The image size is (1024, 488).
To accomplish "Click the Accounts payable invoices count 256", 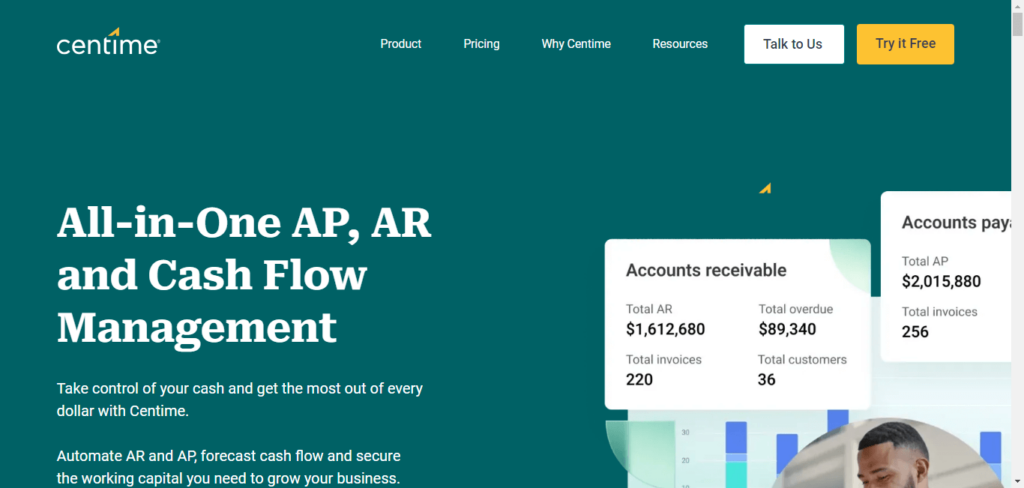I will [x=915, y=332].
